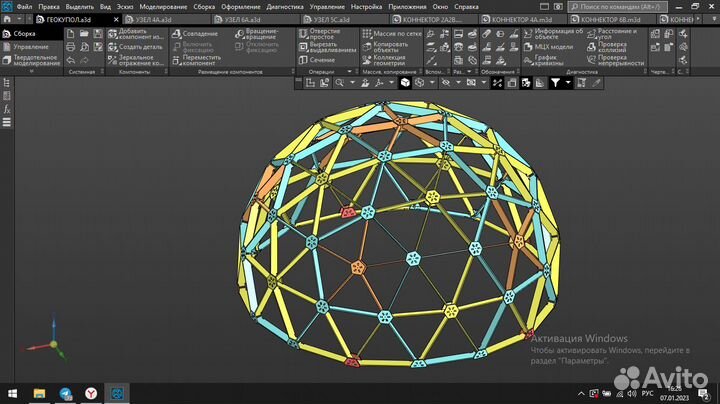Image resolution: width=720 pixels, height=404 pixels.
Task: Open the Диагностика menu
Action: coord(285,7)
